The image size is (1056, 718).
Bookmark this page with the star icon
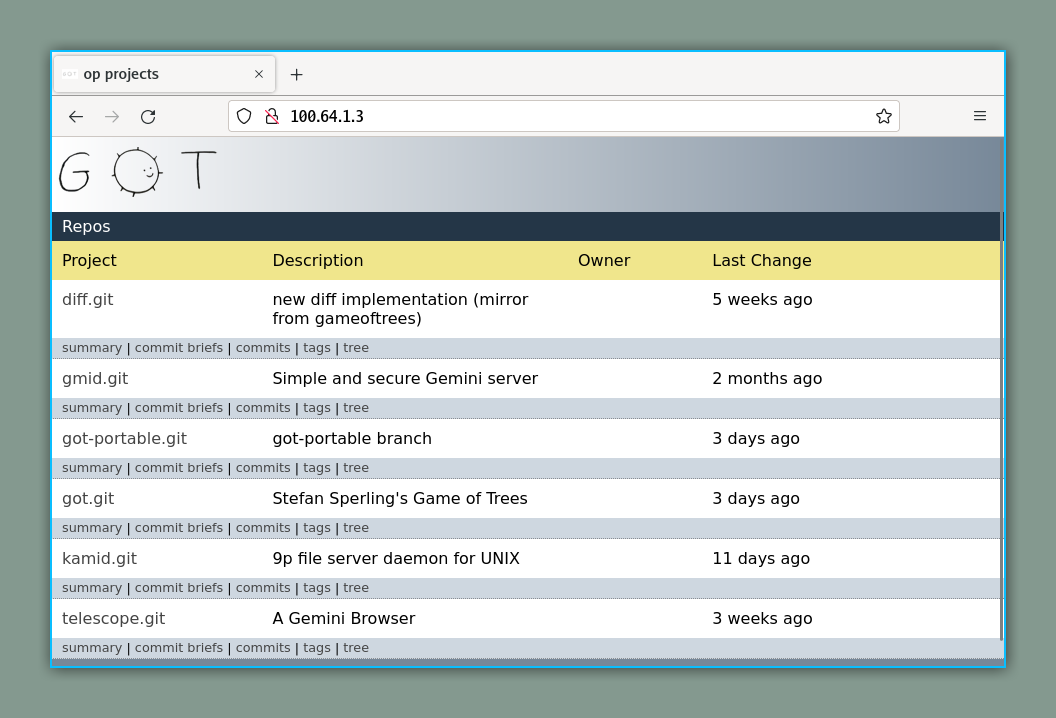click(883, 117)
